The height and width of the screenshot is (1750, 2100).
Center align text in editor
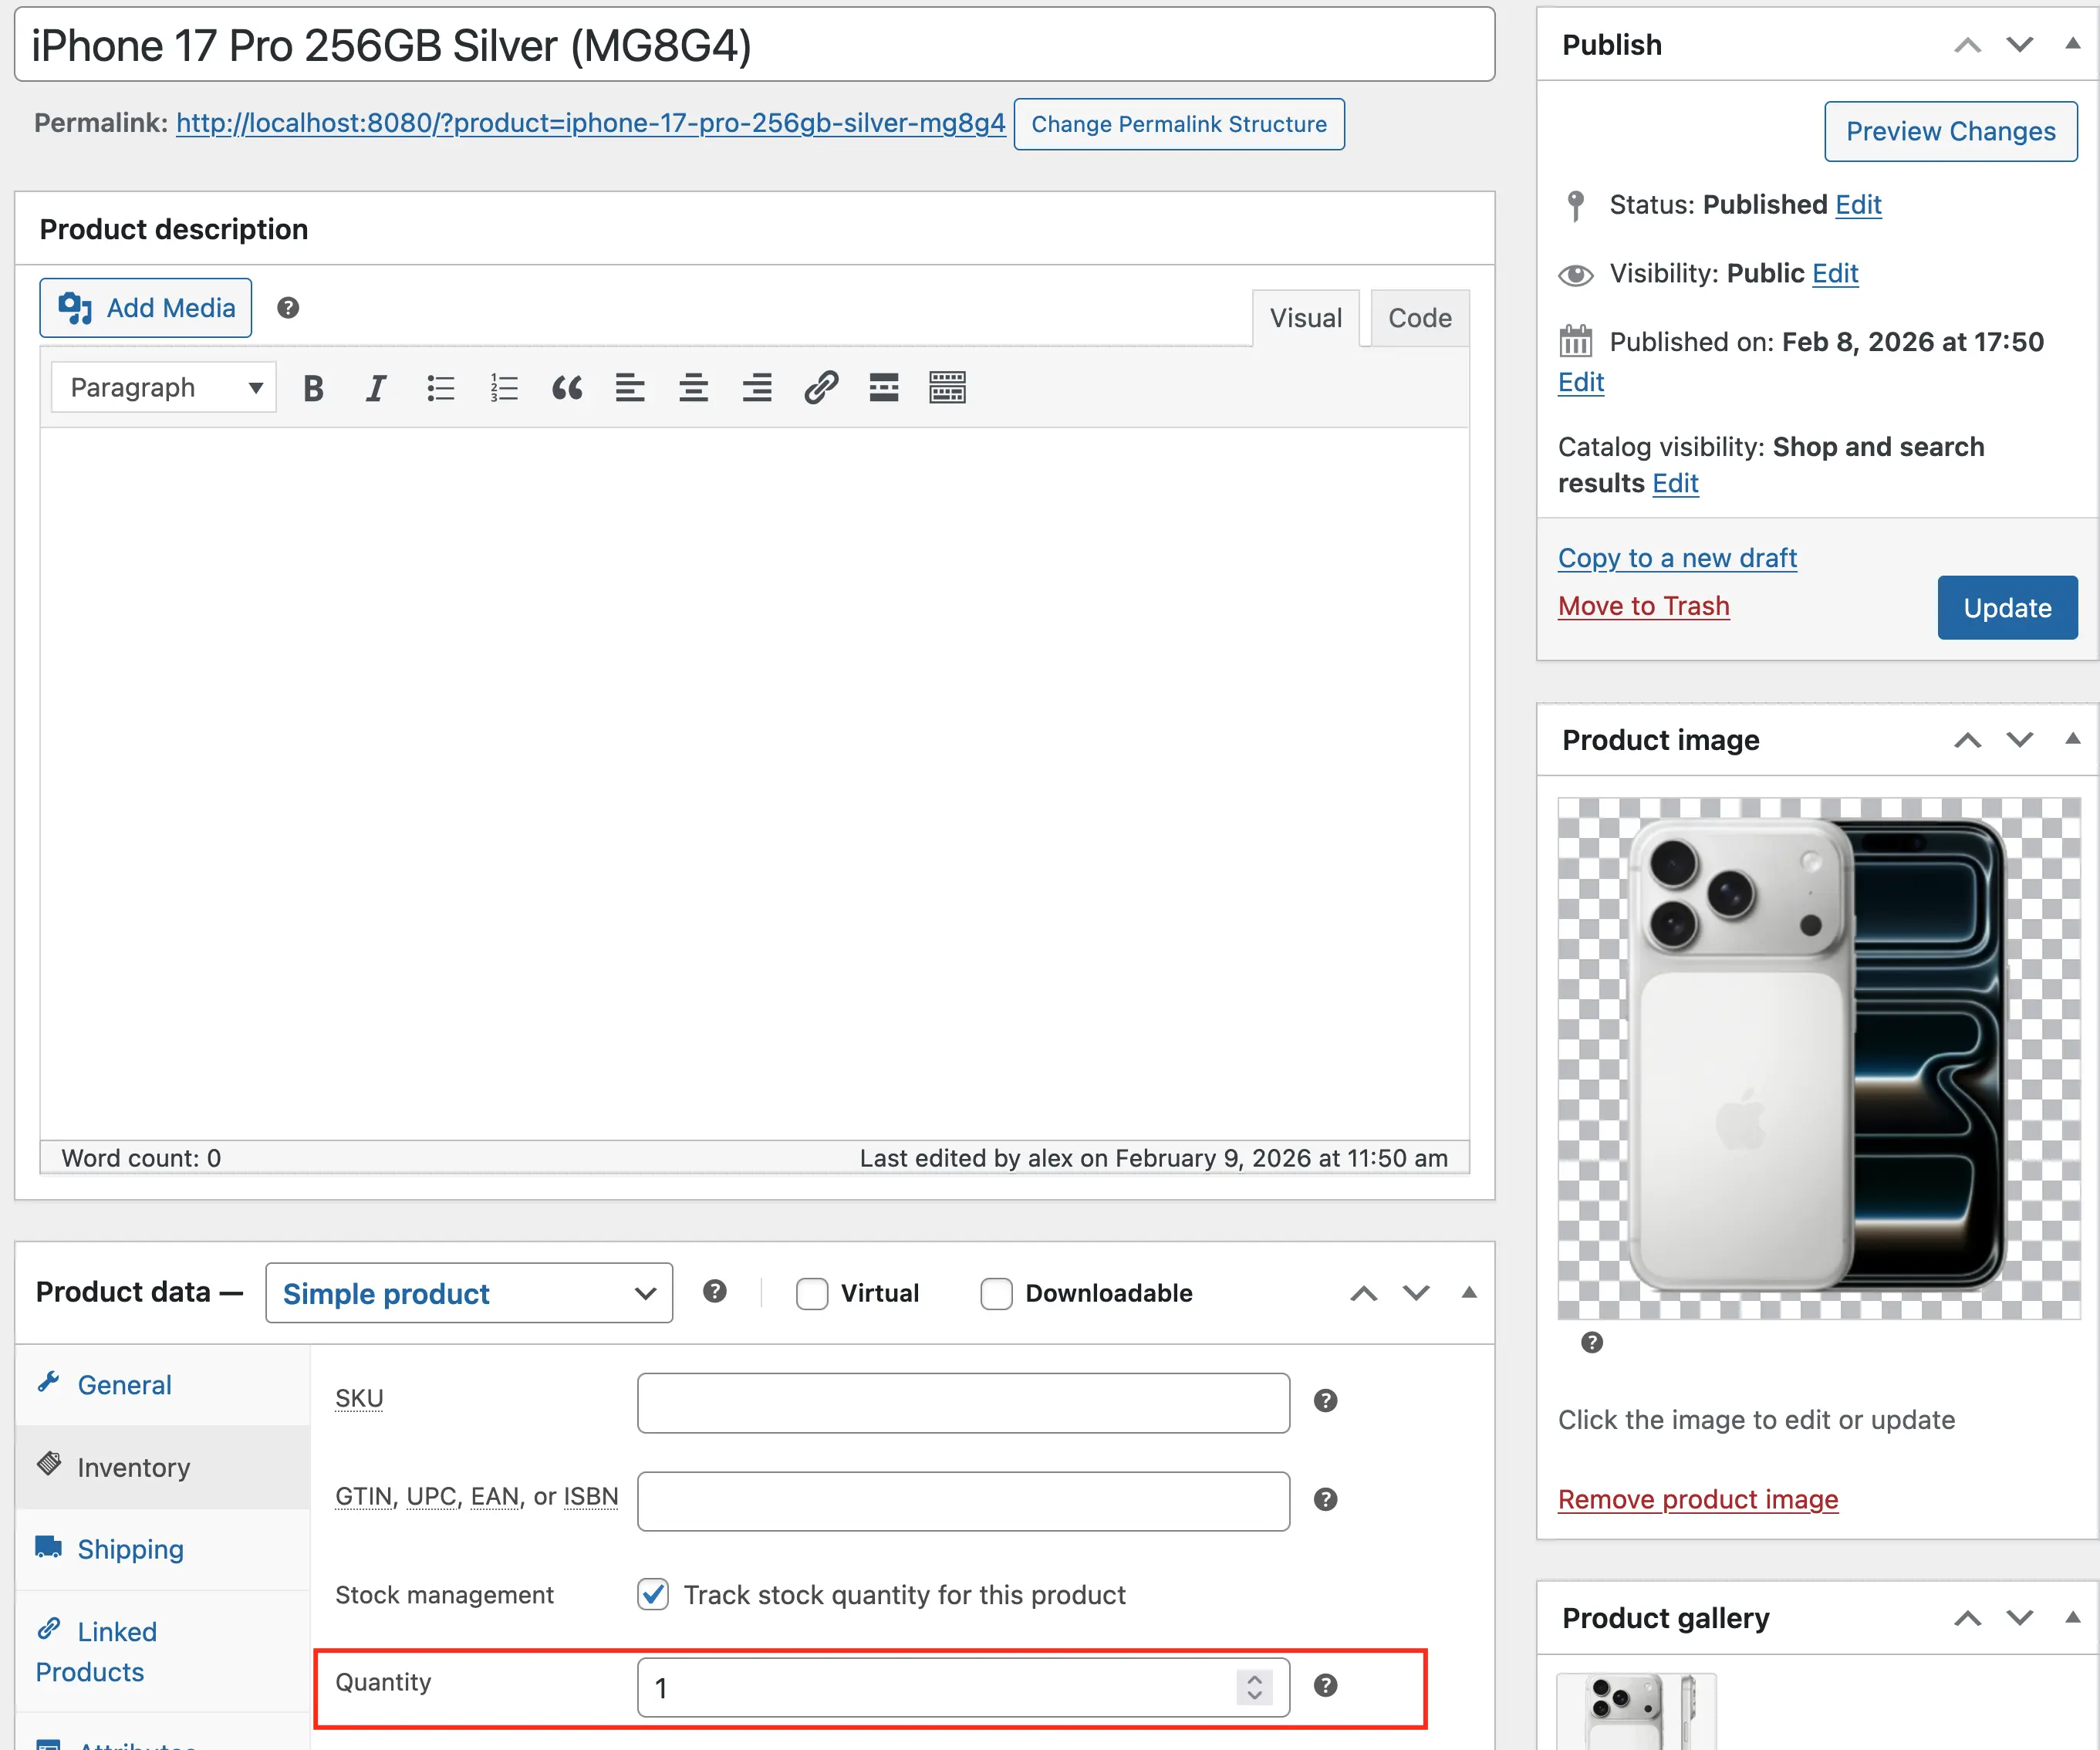point(693,388)
